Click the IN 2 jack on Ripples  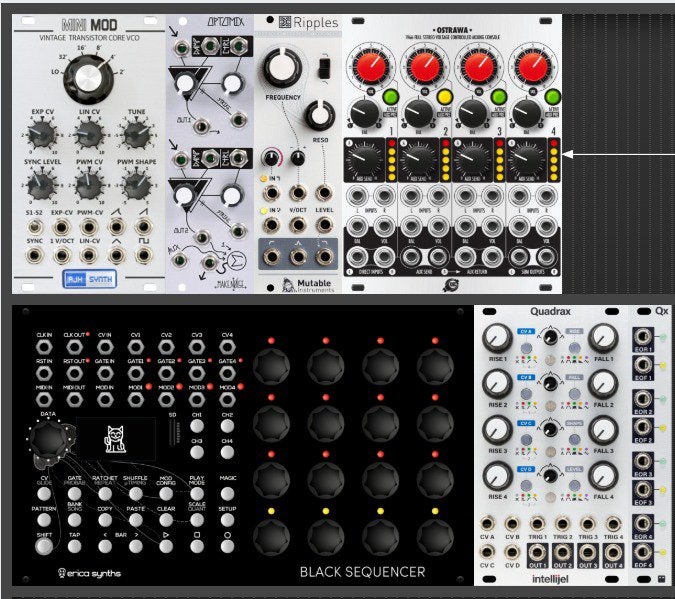[x=271, y=225]
